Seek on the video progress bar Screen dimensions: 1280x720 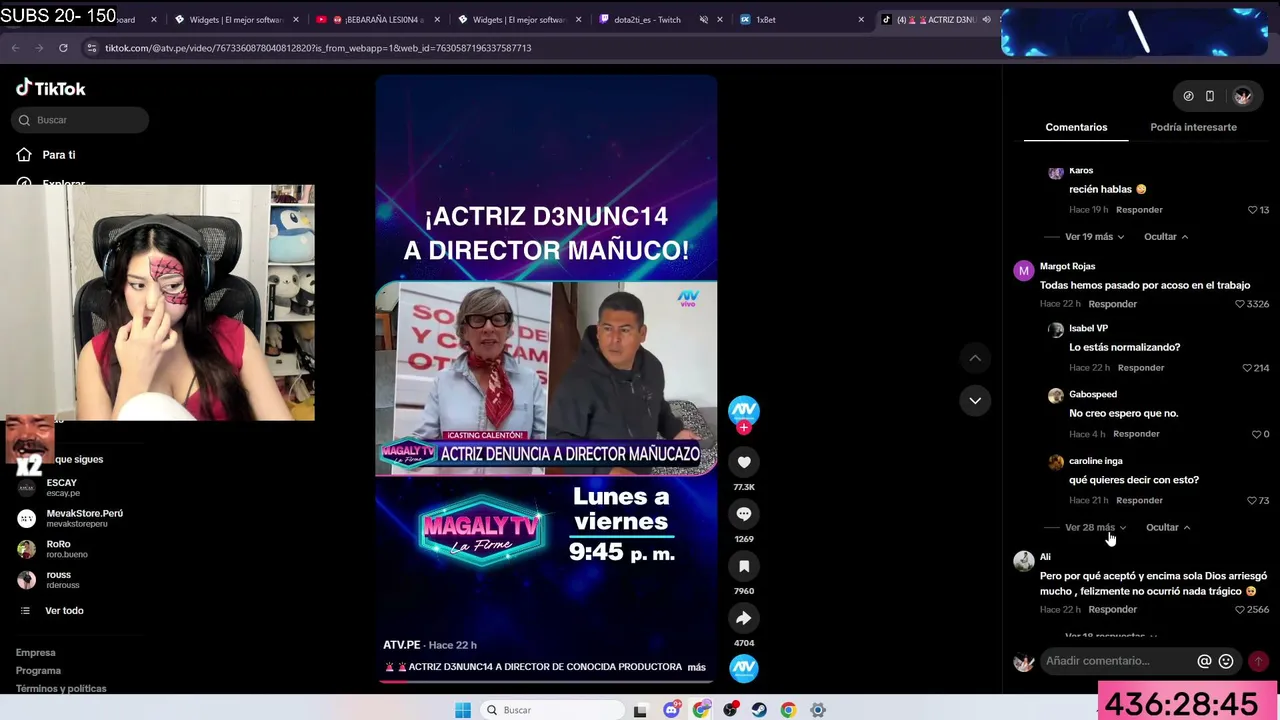click(x=546, y=683)
